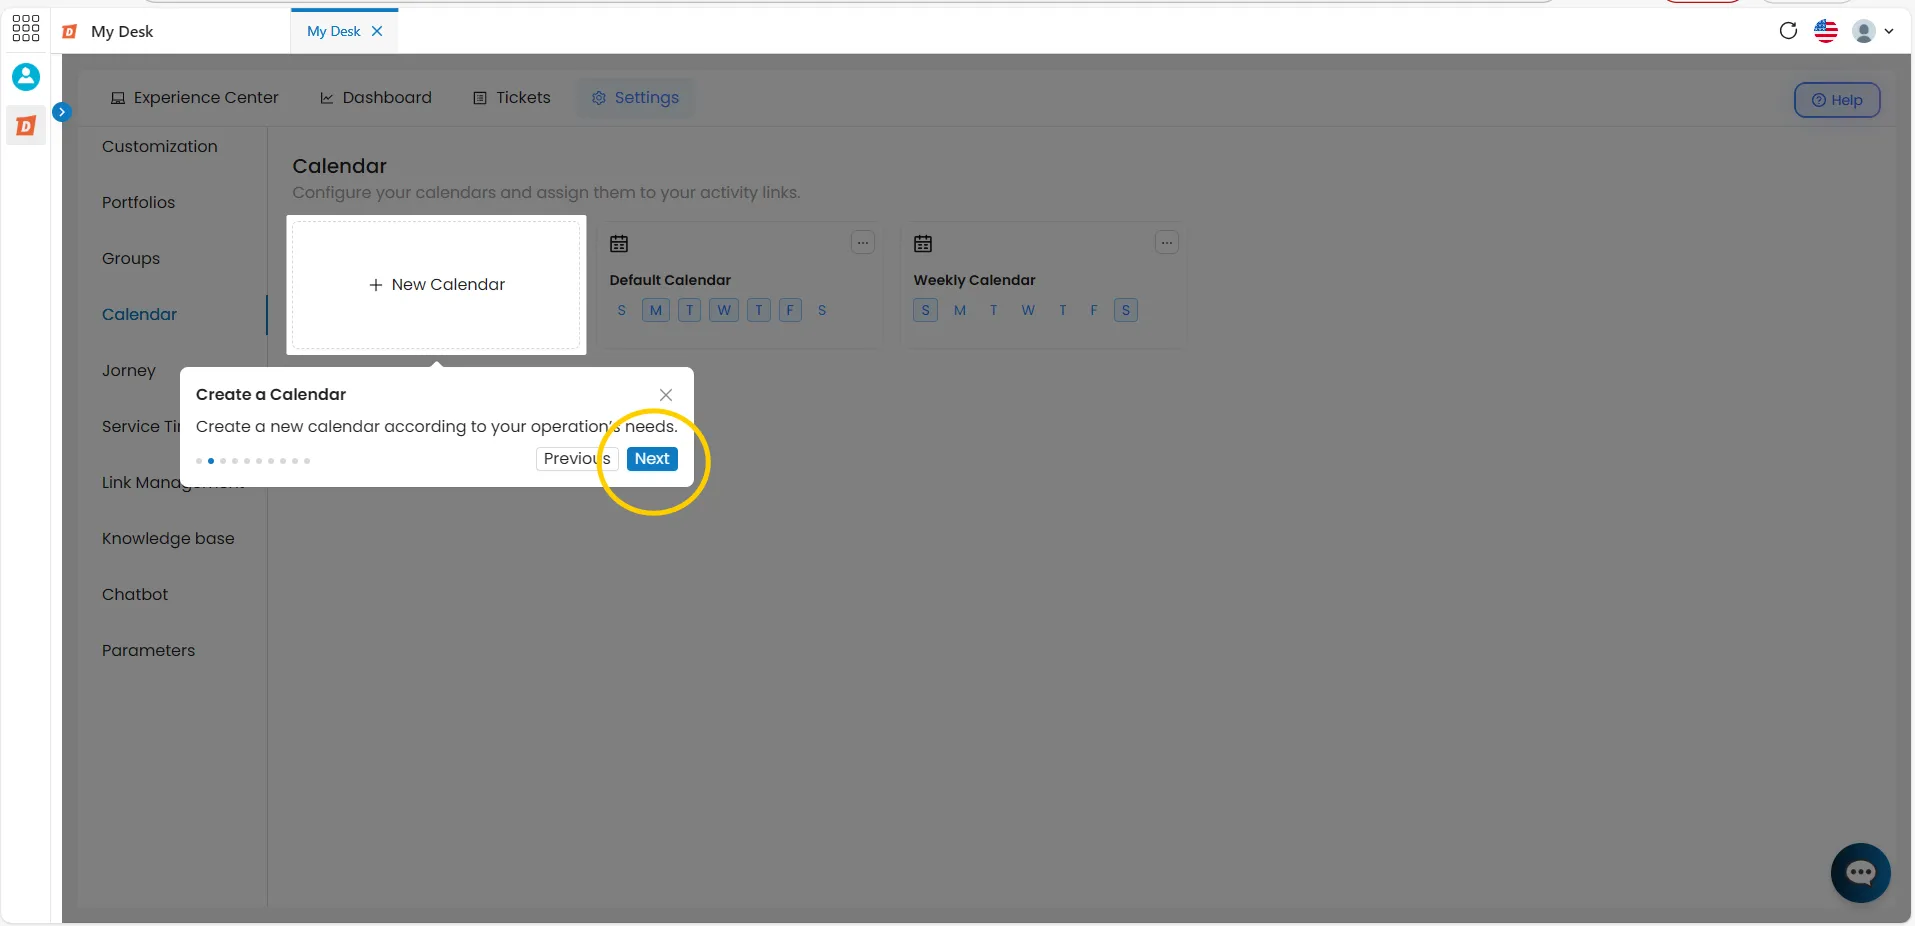Expand the sidebar with the blue arrow
Viewport: 1915px width, 926px height.
click(x=62, y=112)
